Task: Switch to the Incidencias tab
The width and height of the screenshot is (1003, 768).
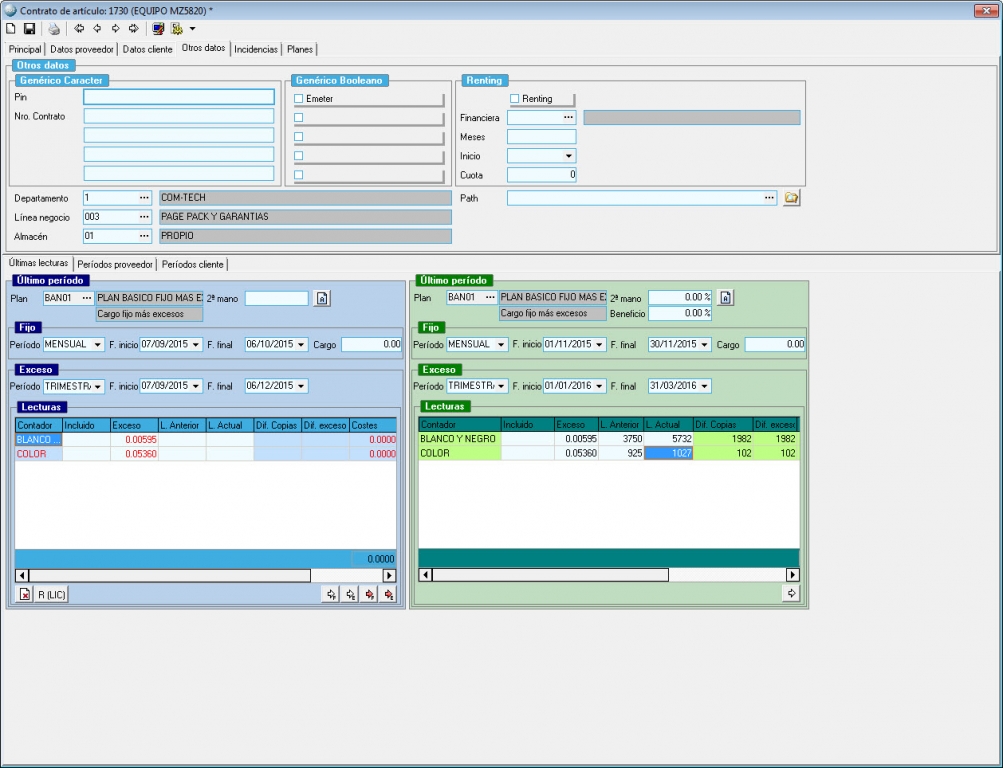Action: coord(256,48)
